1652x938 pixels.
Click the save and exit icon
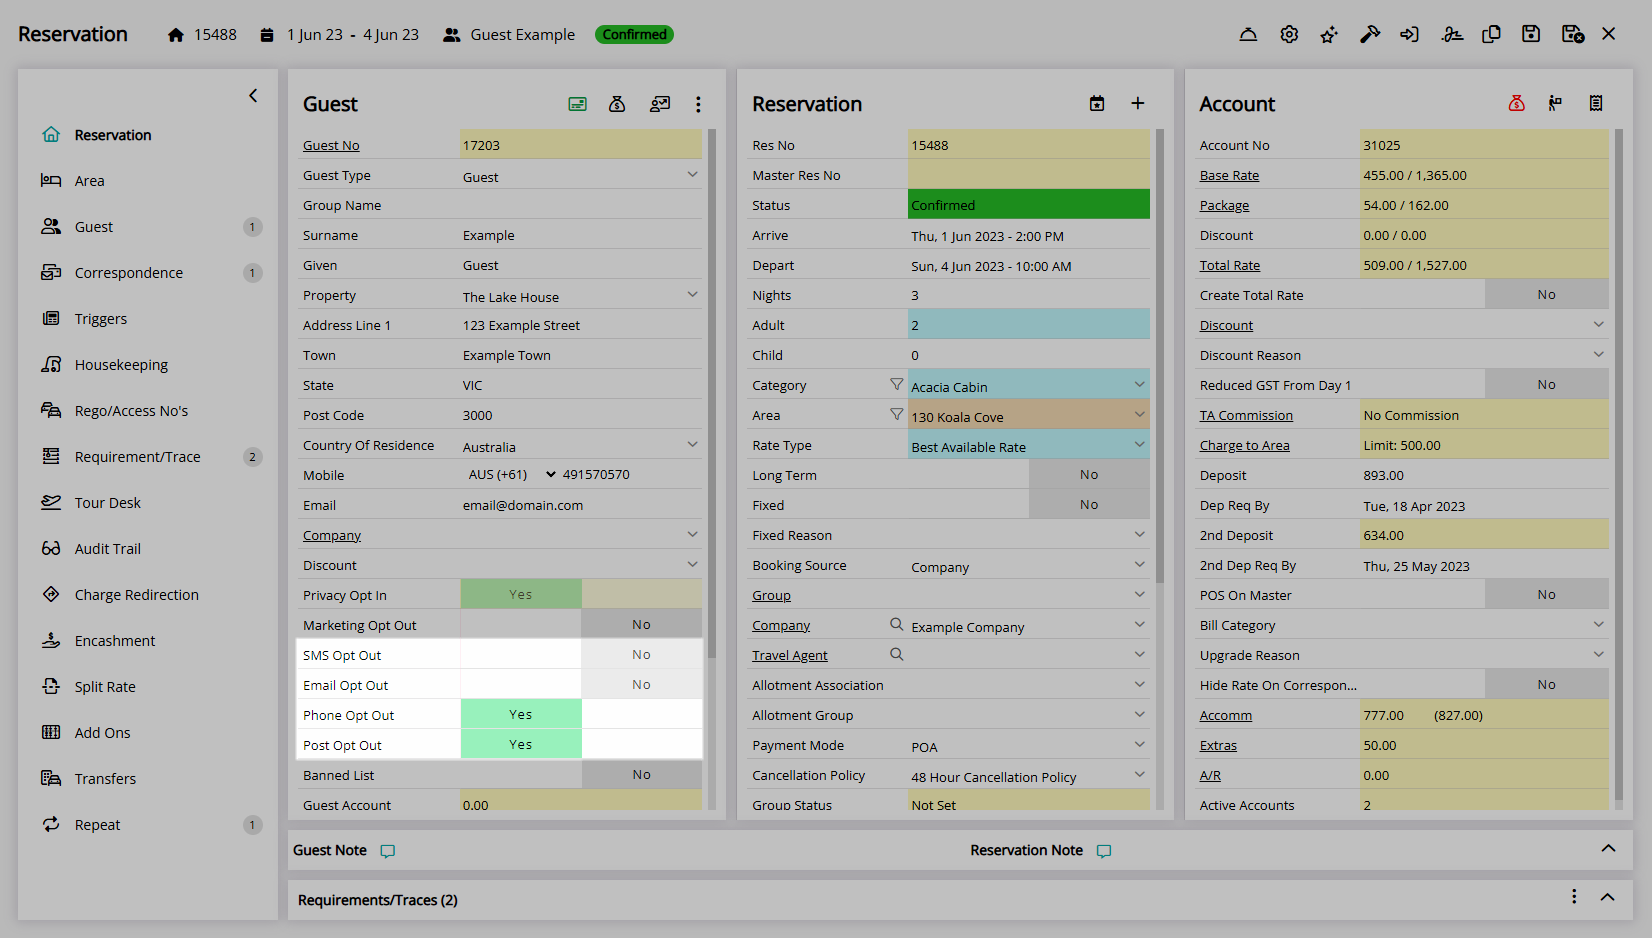1572,34
